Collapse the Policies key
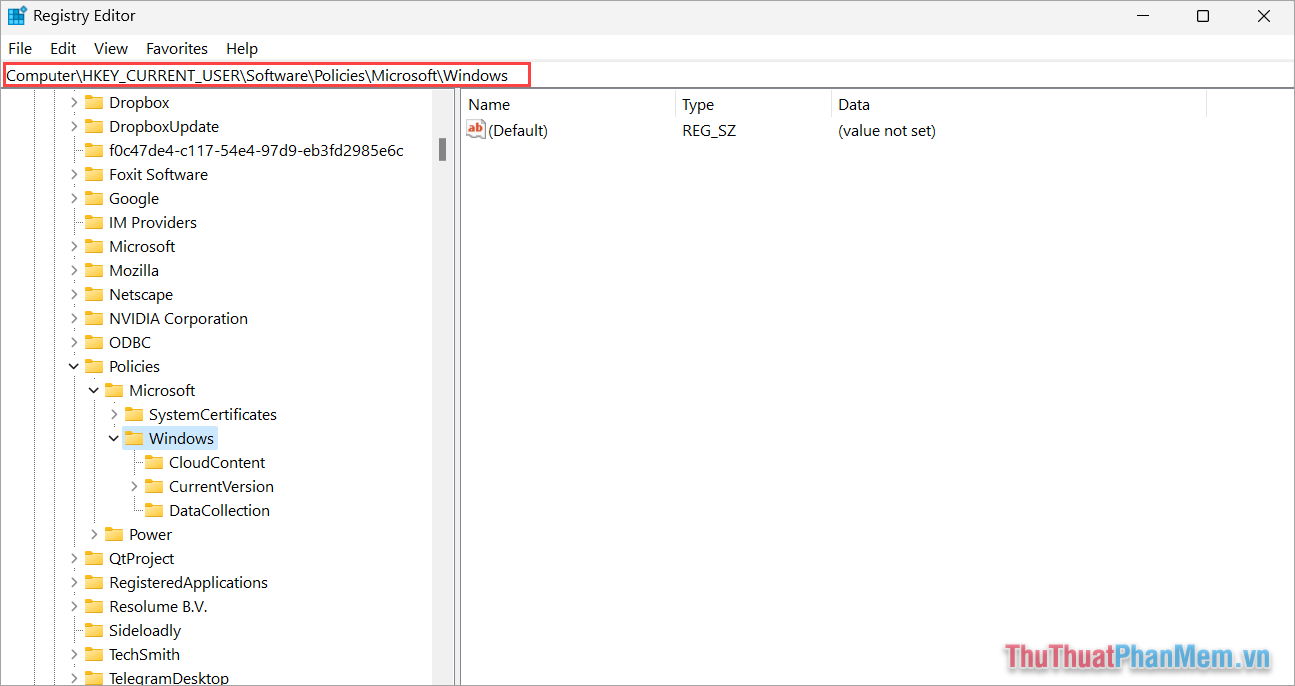The height and width of the screenshot is (686, 1295). 73,366
